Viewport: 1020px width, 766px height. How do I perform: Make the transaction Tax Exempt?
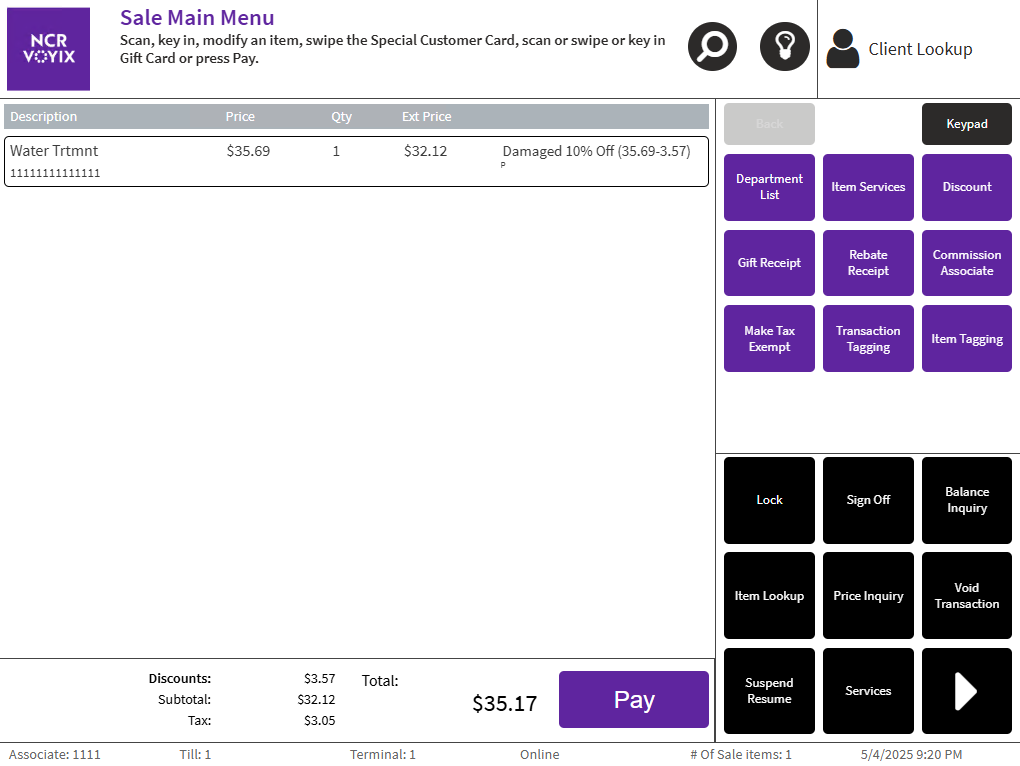[769, 339]
